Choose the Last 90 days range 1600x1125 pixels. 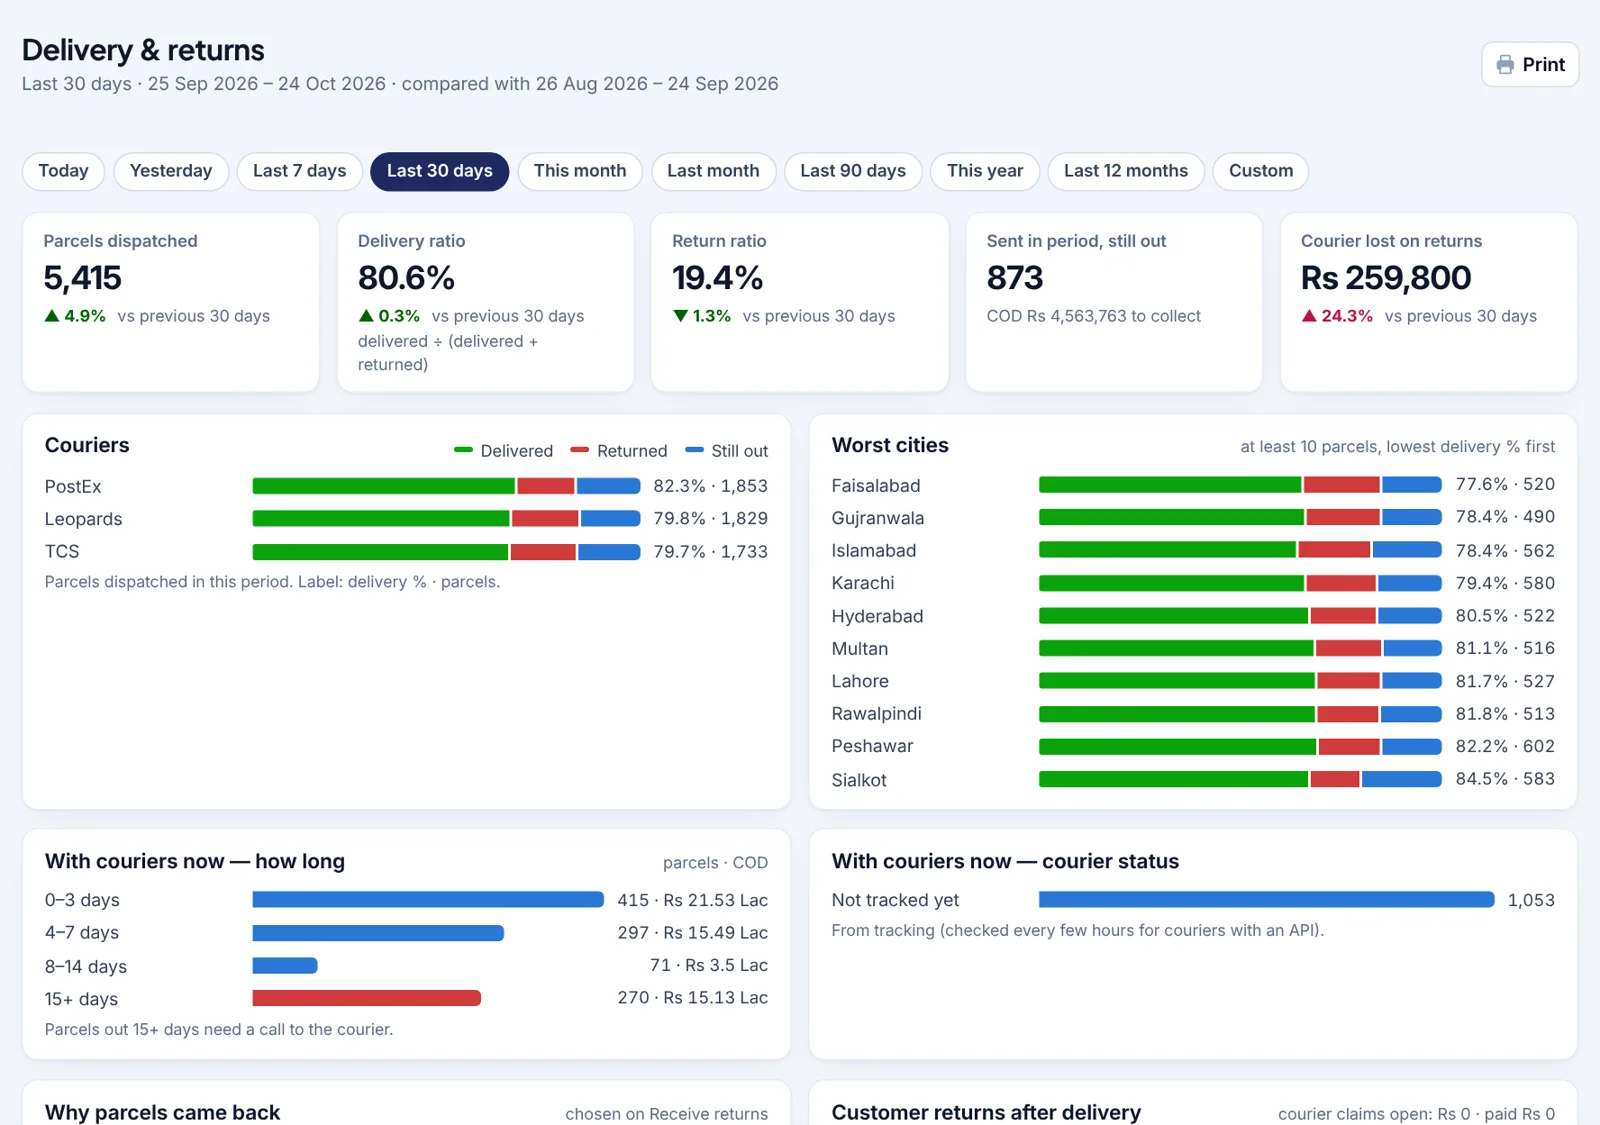pos(853,171)
